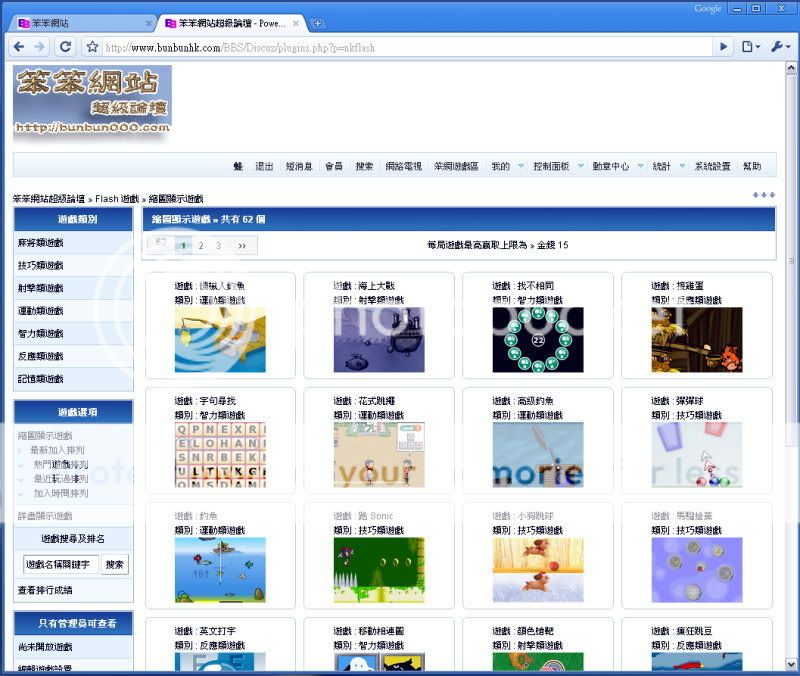800x676 pixels.
Task: Click the scrollbar down arrow
Action: point(791,664)
